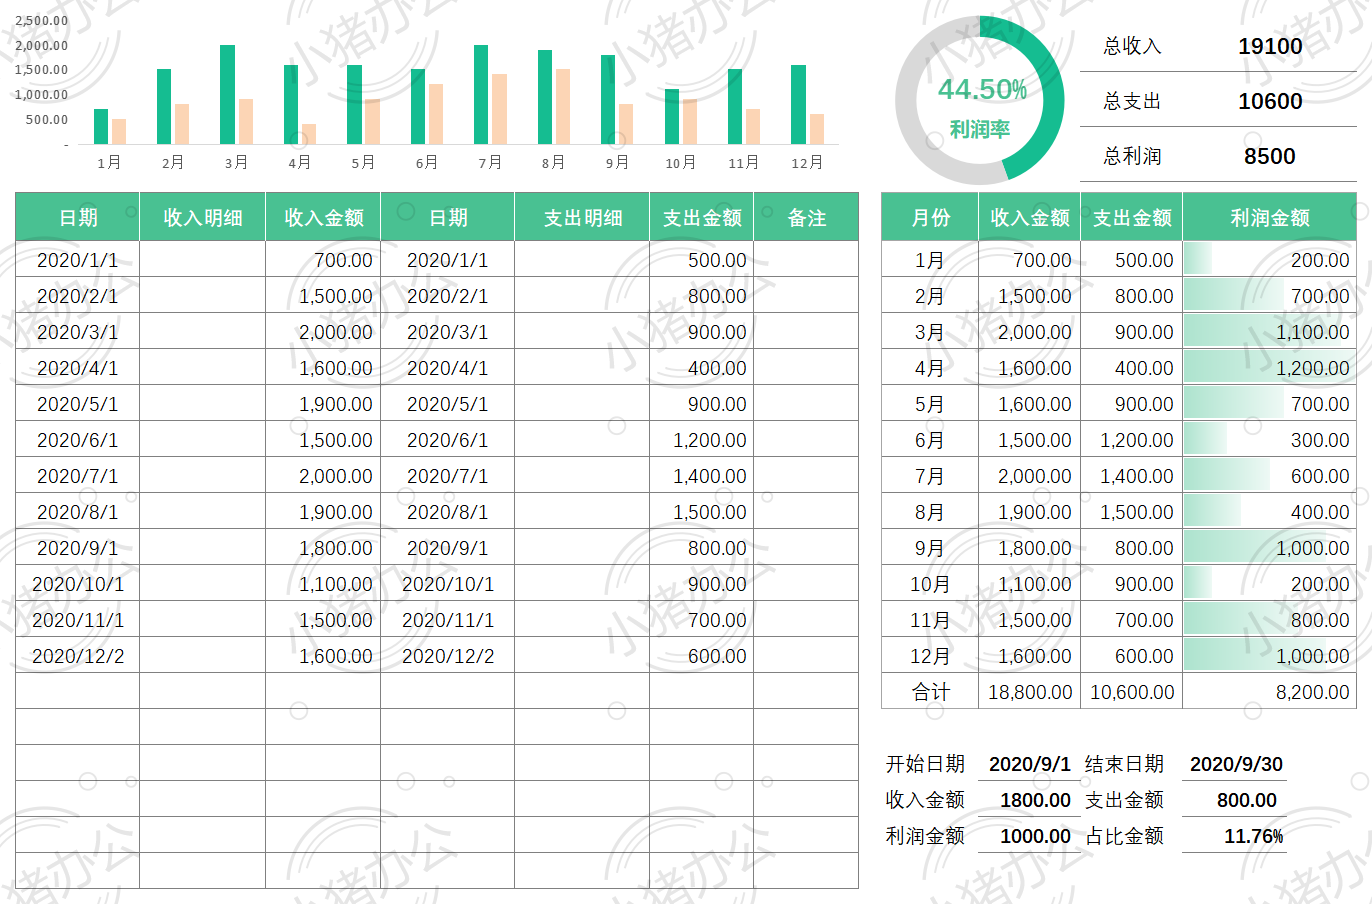The width and height of the screenshot is (1372, 904).
Task: Select income amount 1,900.00 in the 2020/5/1 row
Action: click(x=323, y=404)
